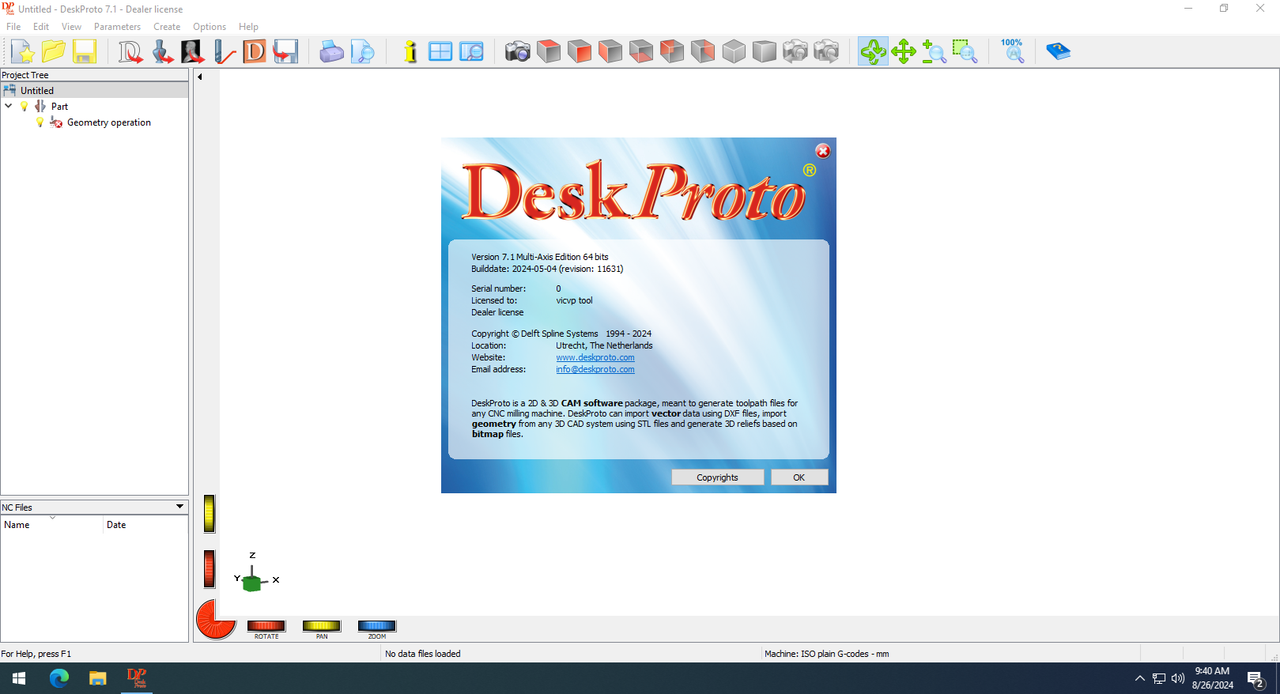Viewport: 1280px width, 694px height.
Task: Open print preview magnifier page icon
Action: pos(362,51)
